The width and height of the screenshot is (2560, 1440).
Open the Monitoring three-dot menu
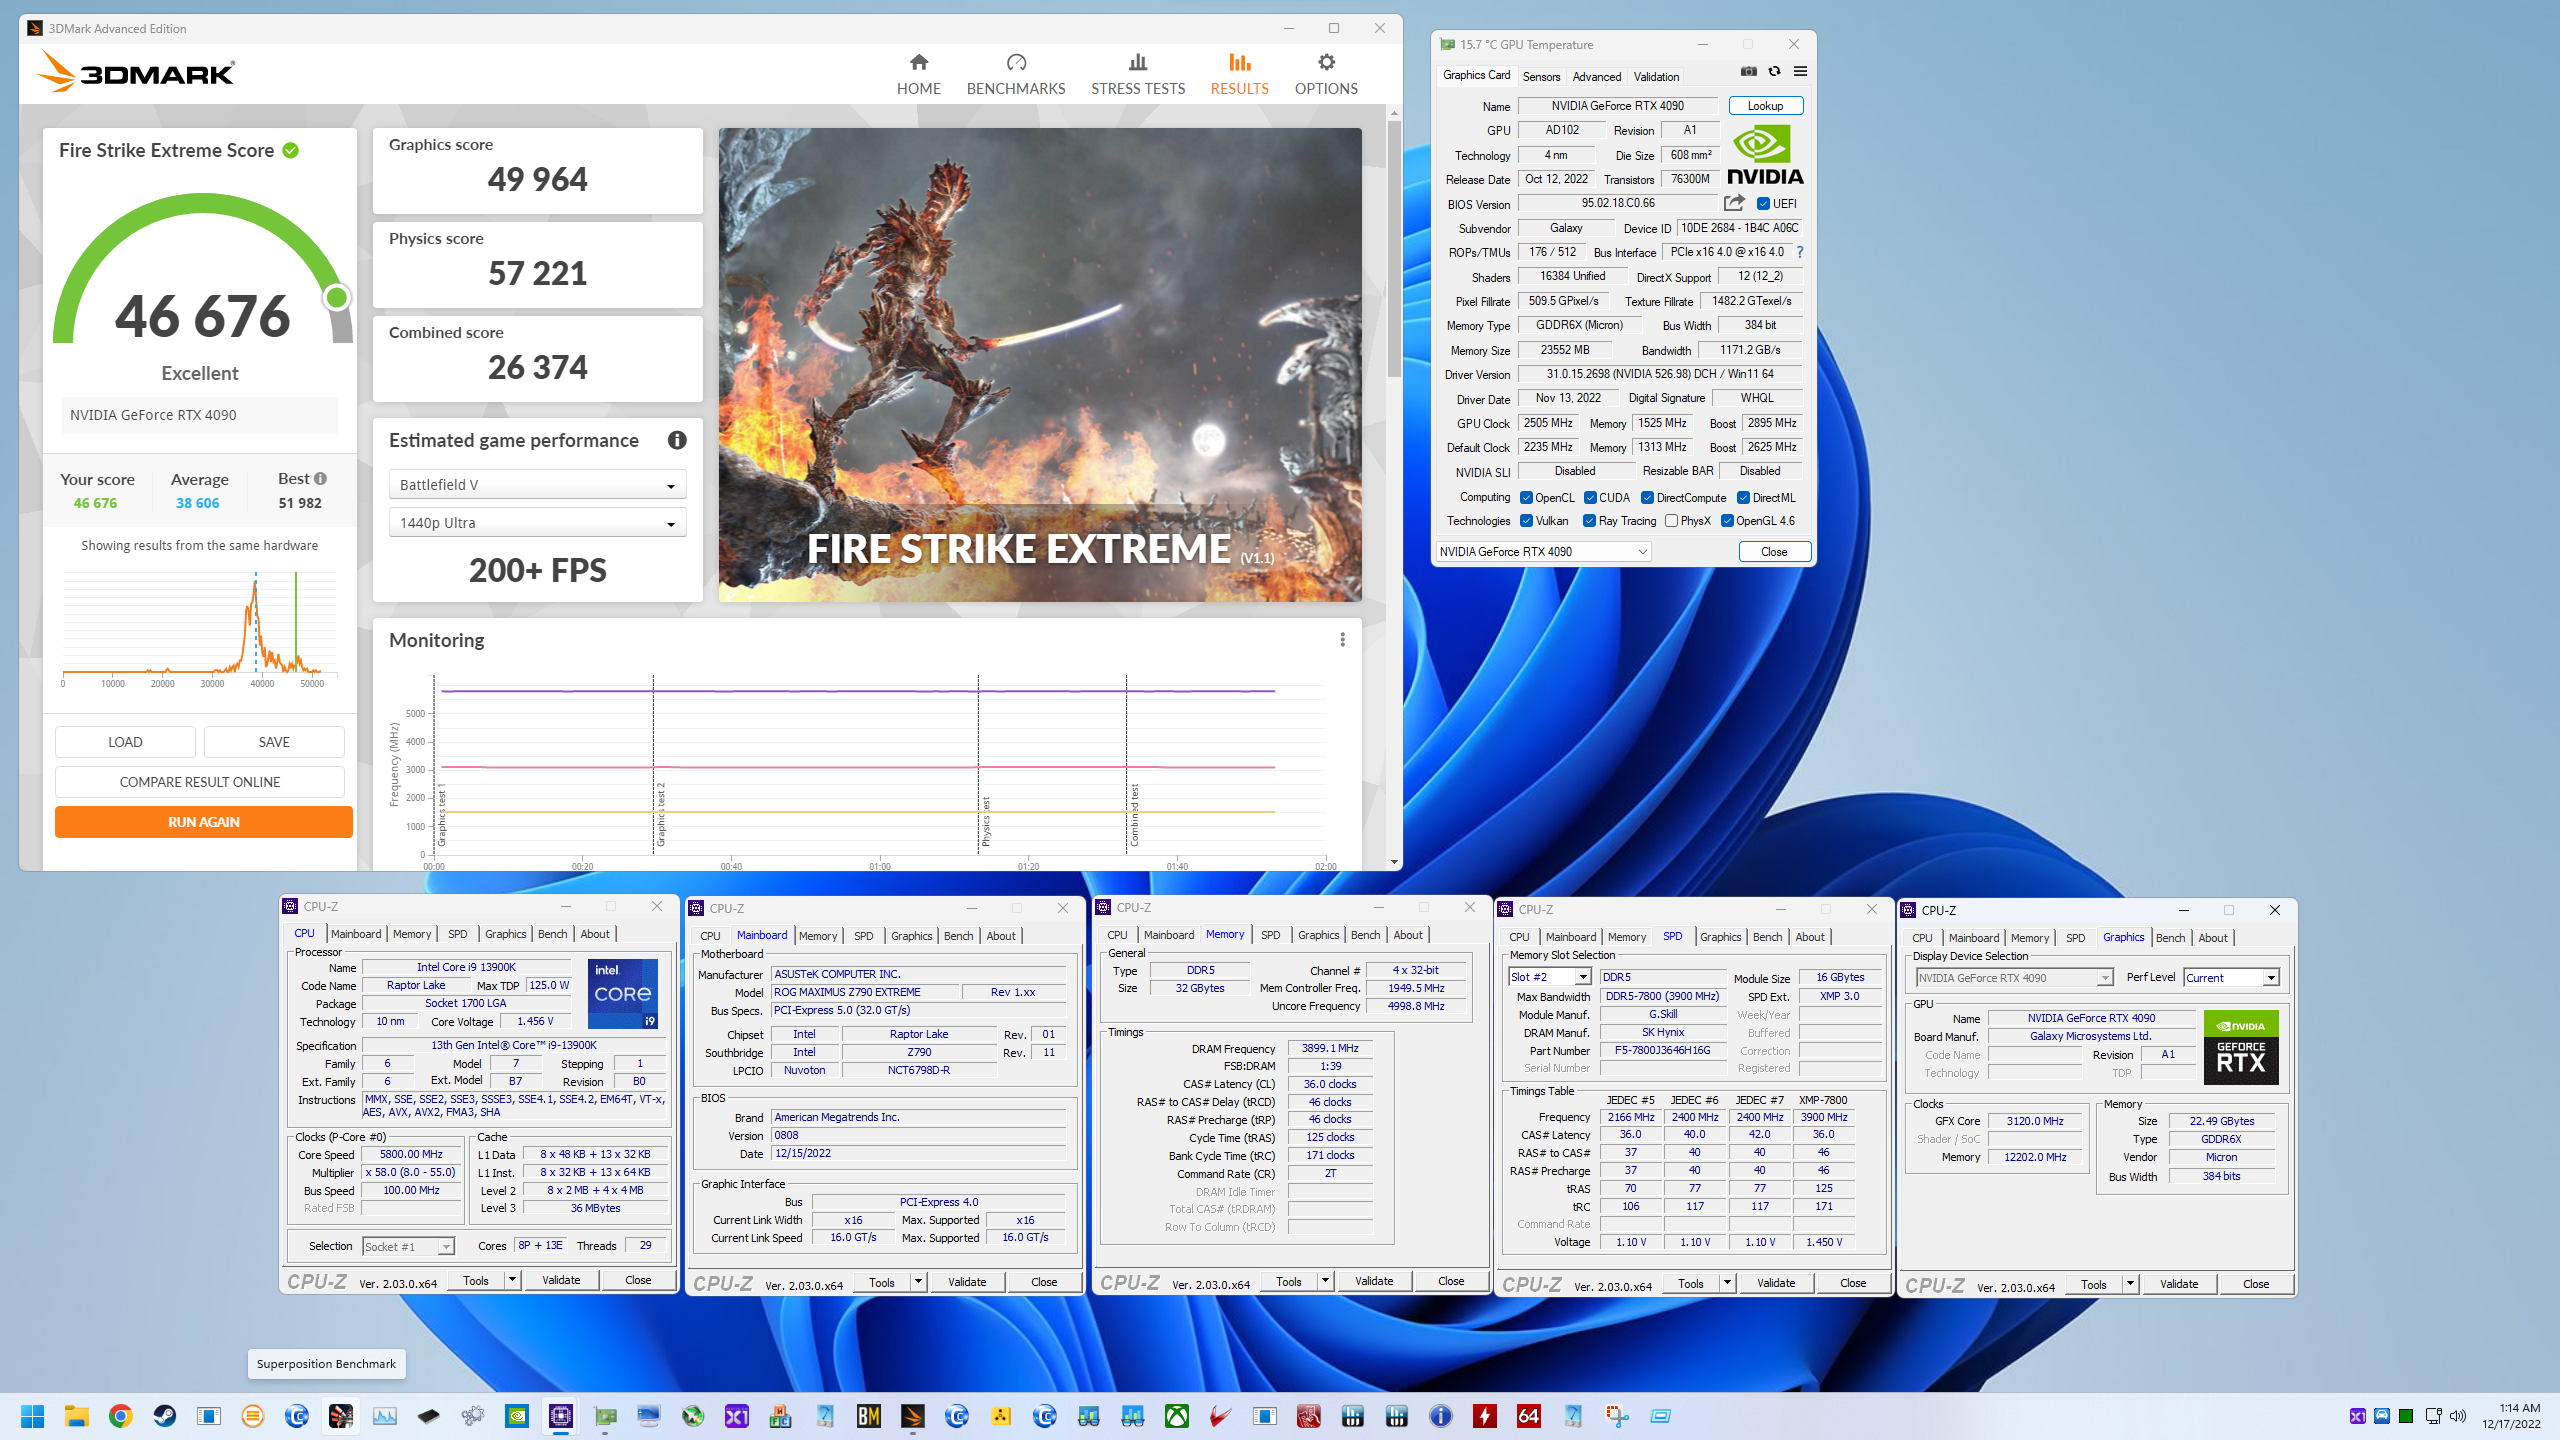click(x=1342, y=640)
